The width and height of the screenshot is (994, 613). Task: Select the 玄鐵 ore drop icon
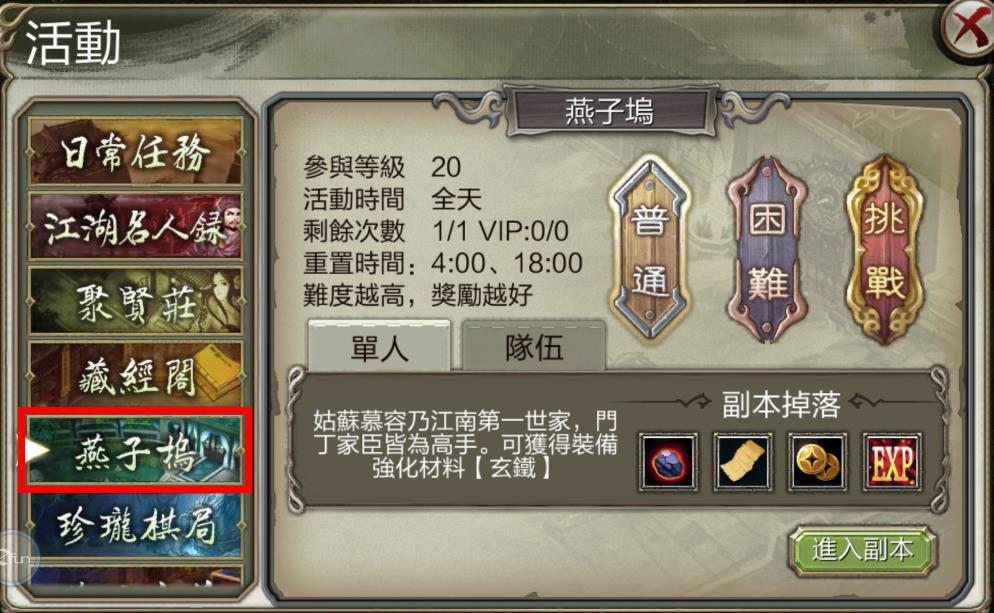[668, 461]
